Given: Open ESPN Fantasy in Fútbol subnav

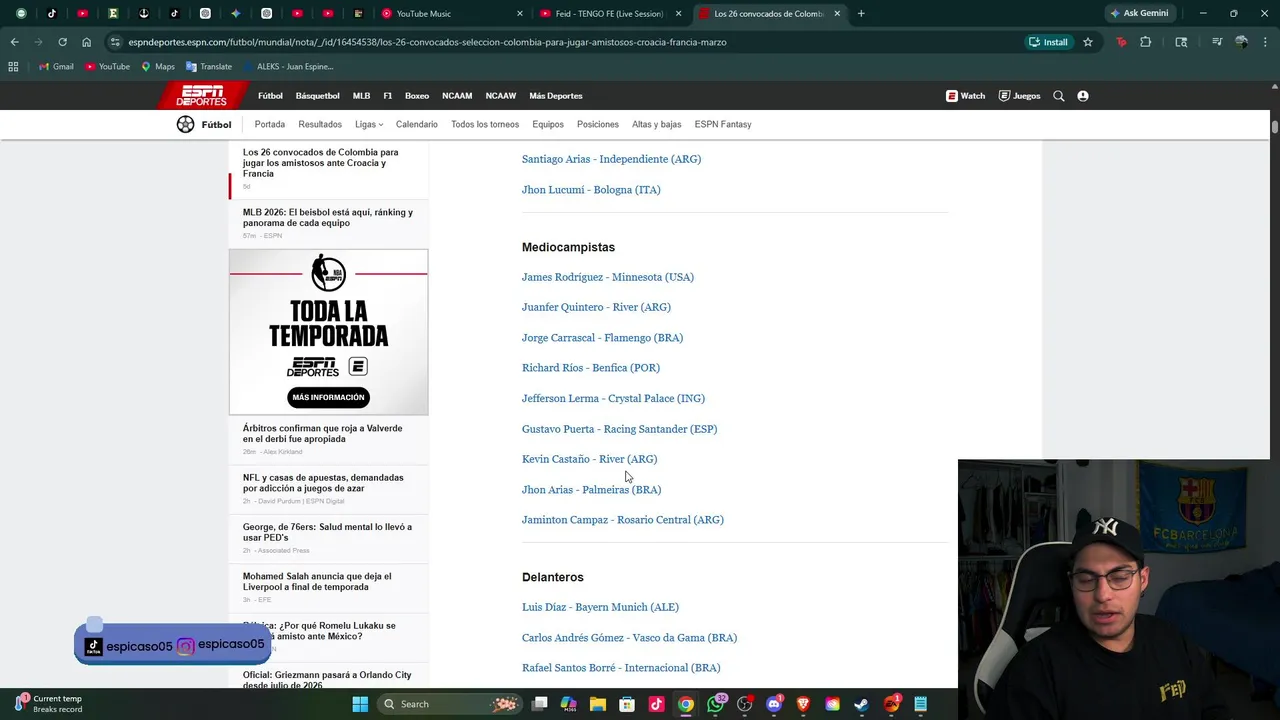Looking at the screenshot, I should tap(723, 124).
